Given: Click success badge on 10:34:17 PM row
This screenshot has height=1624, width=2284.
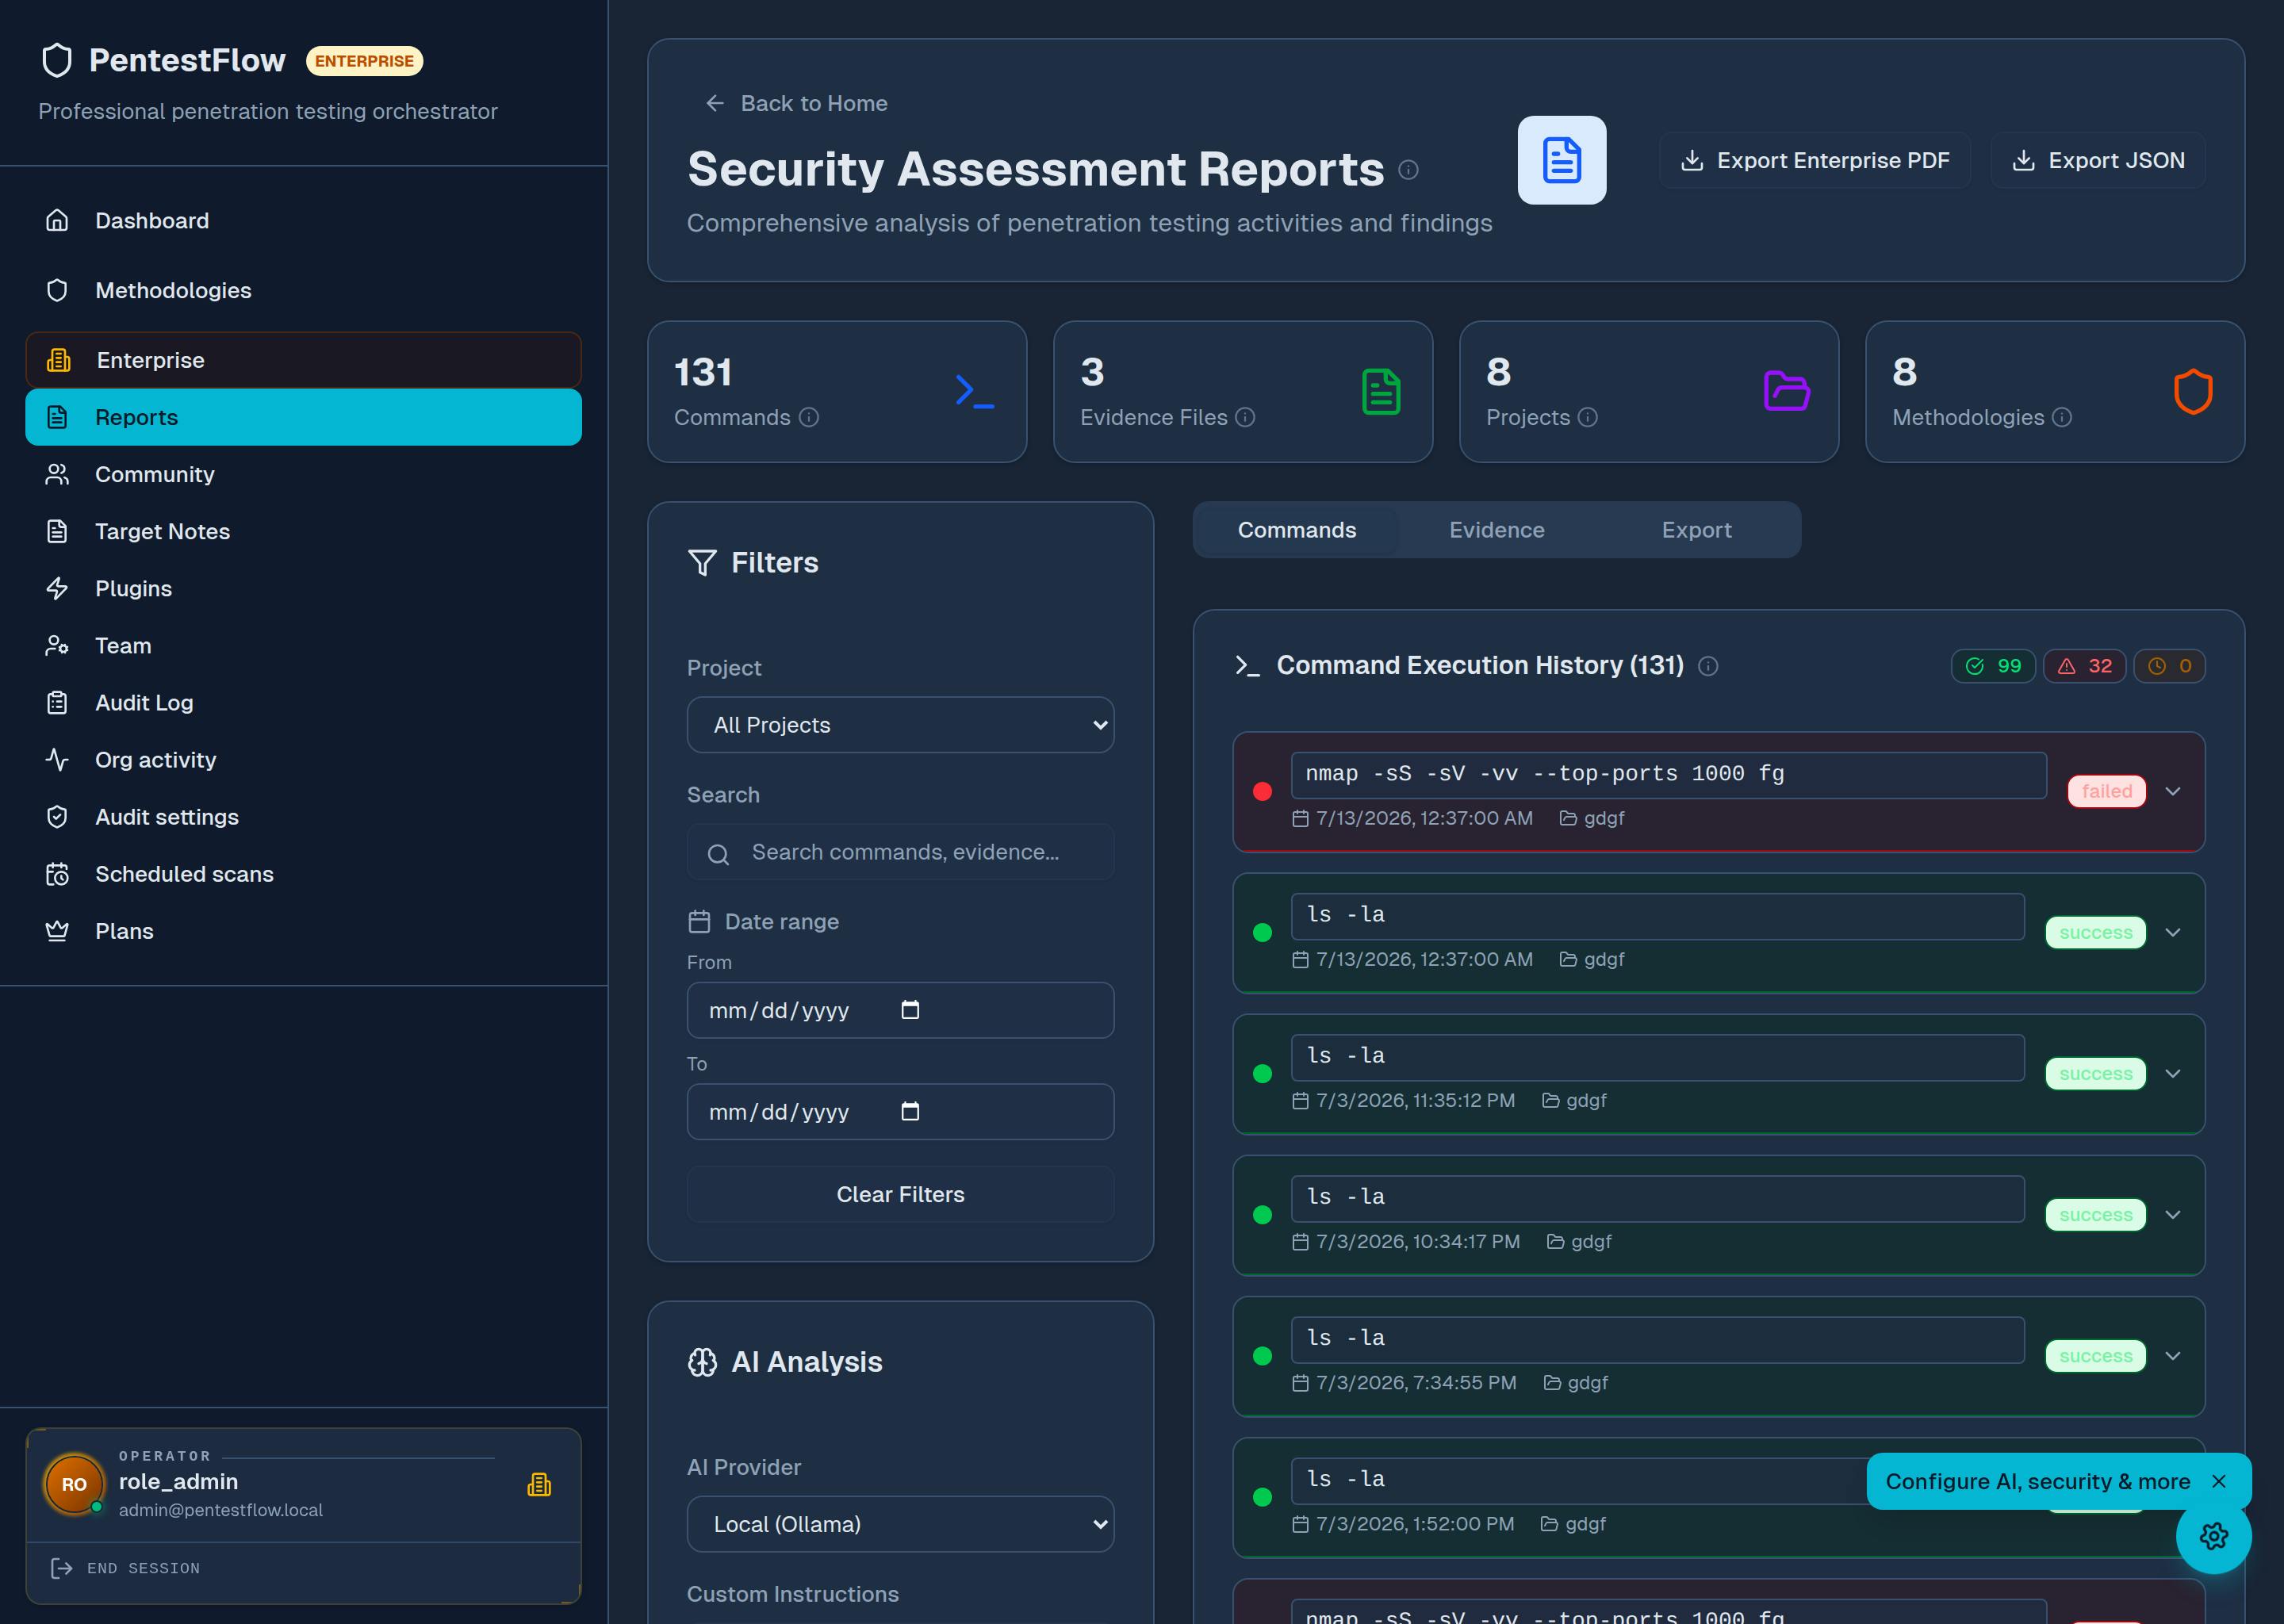Looking at the screenshot, I should (2095, 1214).
